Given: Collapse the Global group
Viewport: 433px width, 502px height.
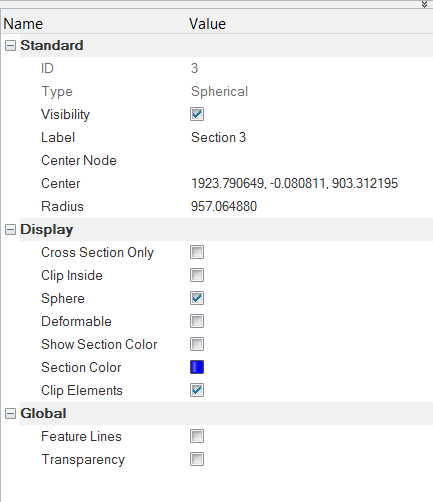Looking at the screenshot, I should pos(10,414).
